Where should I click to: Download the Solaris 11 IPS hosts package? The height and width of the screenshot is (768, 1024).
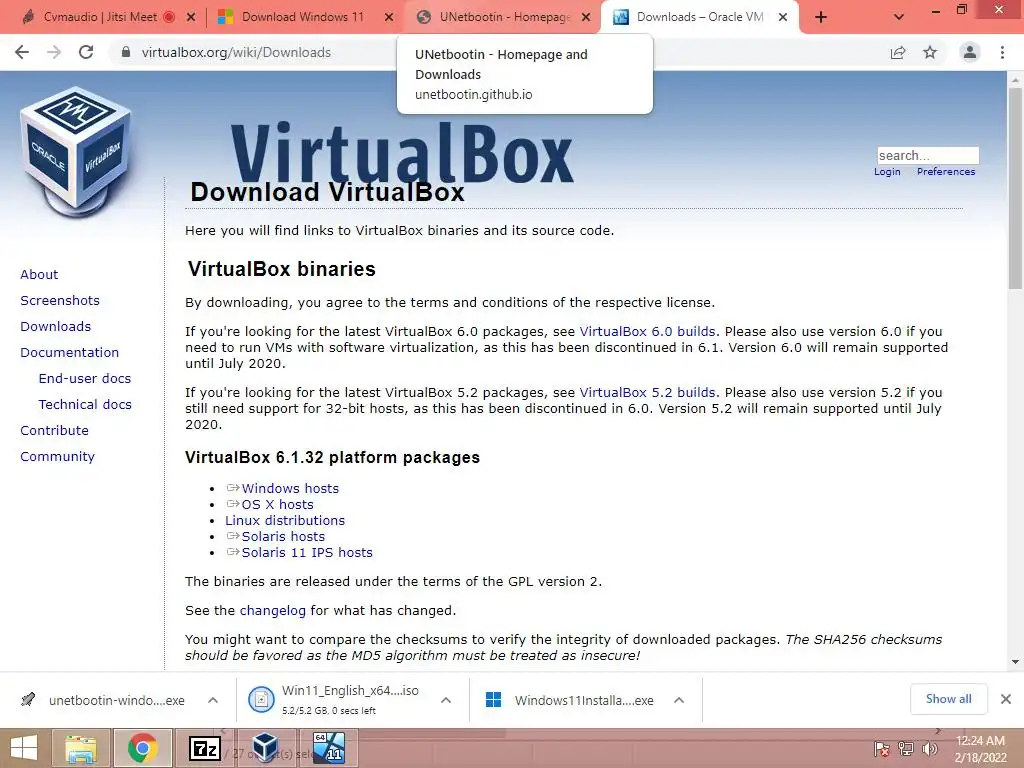click(307, 552)
